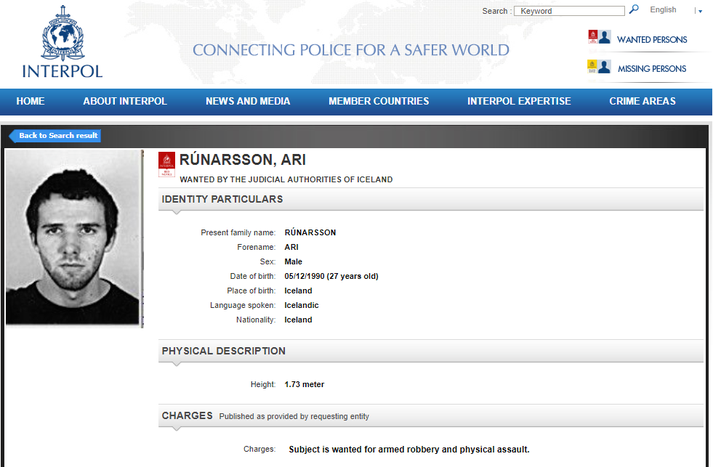Screen dimensions: 713x467
Task: Select the forename value ARI
Action: [291, 247]
